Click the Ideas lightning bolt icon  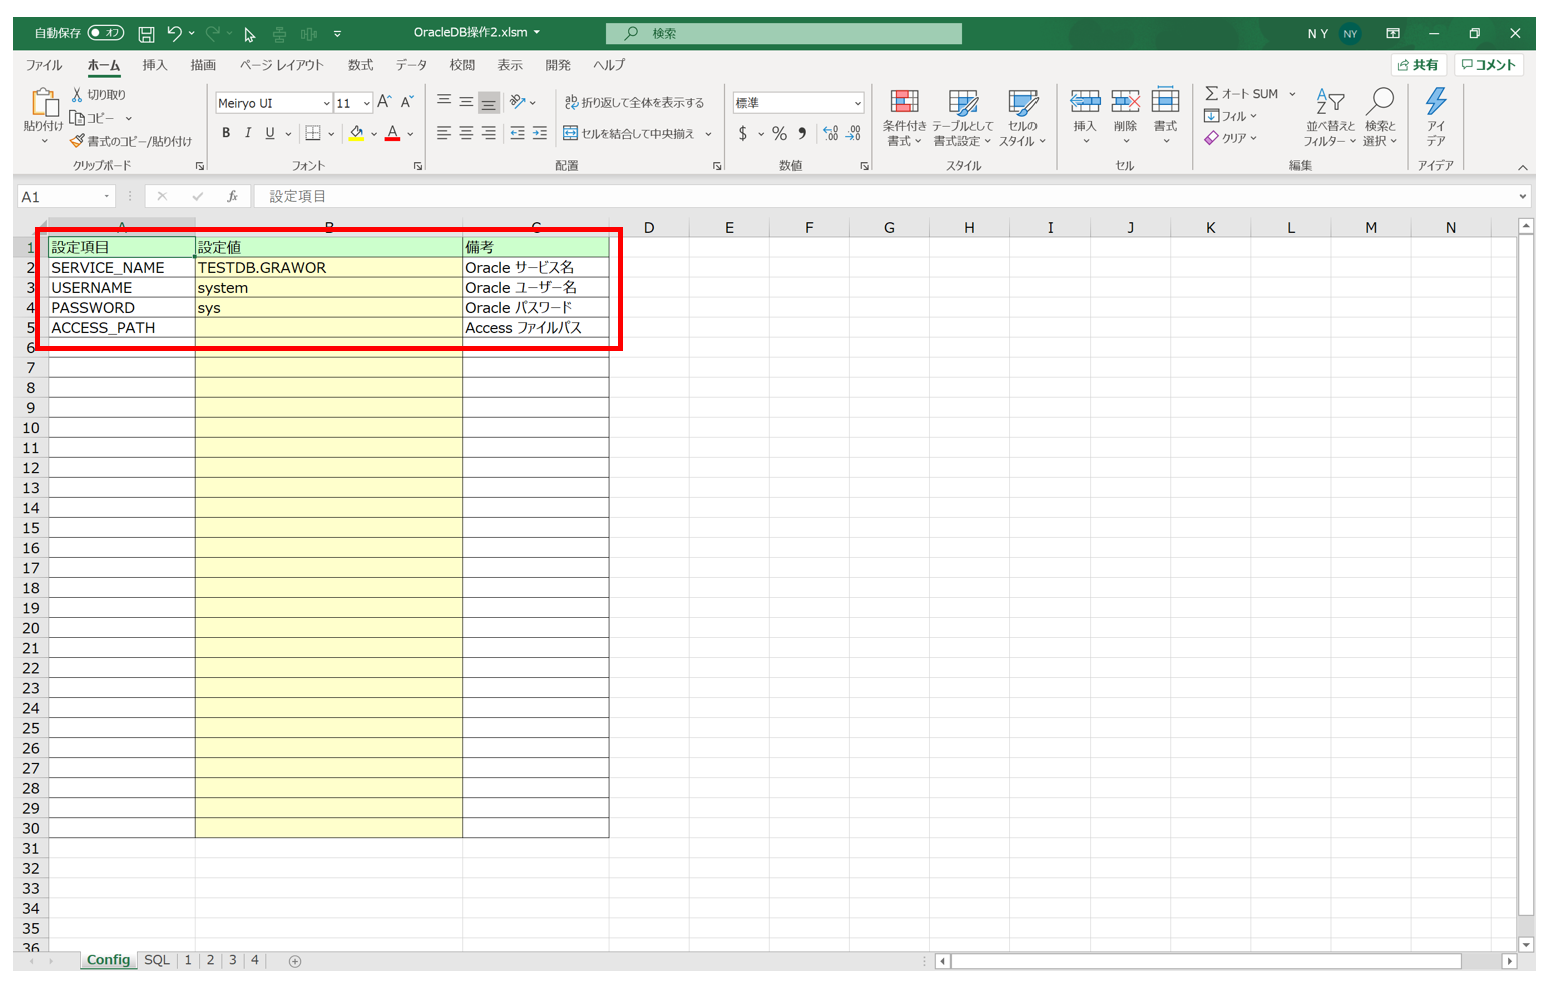[1436, 101]
